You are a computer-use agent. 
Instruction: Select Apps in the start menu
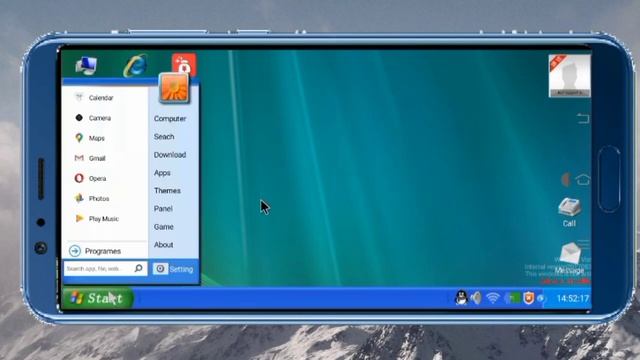click(162, 173)
